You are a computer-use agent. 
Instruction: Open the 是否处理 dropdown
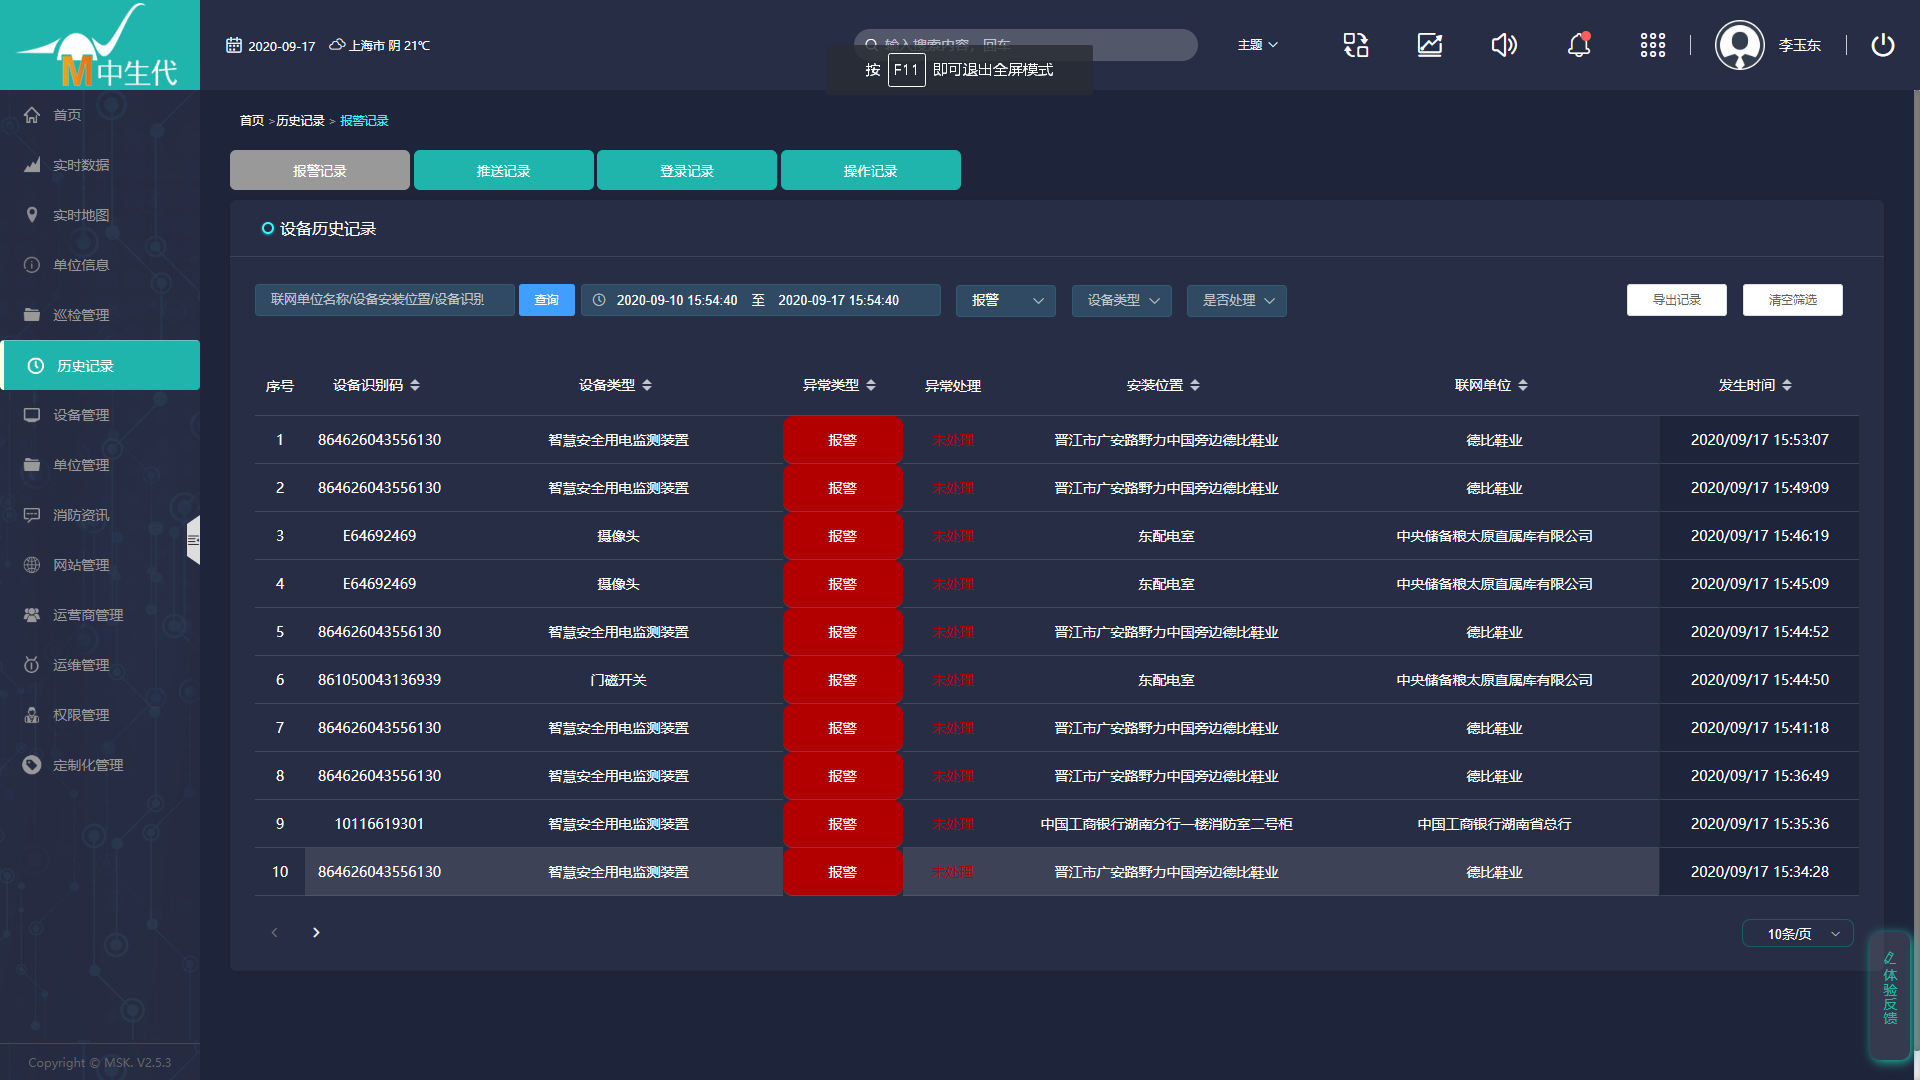tap(1236, 300)
